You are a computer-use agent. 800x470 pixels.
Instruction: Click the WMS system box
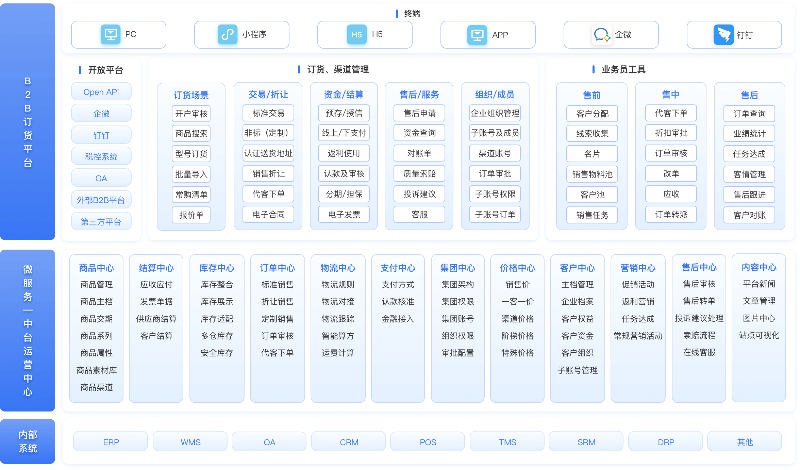pyautogui.click(x=190, y=442)
